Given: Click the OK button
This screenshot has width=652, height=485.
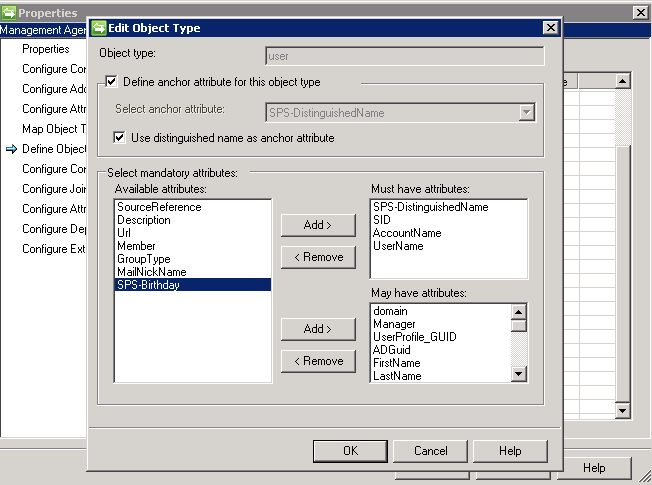Looking at the screenshot, I should (x=350, y=451).
